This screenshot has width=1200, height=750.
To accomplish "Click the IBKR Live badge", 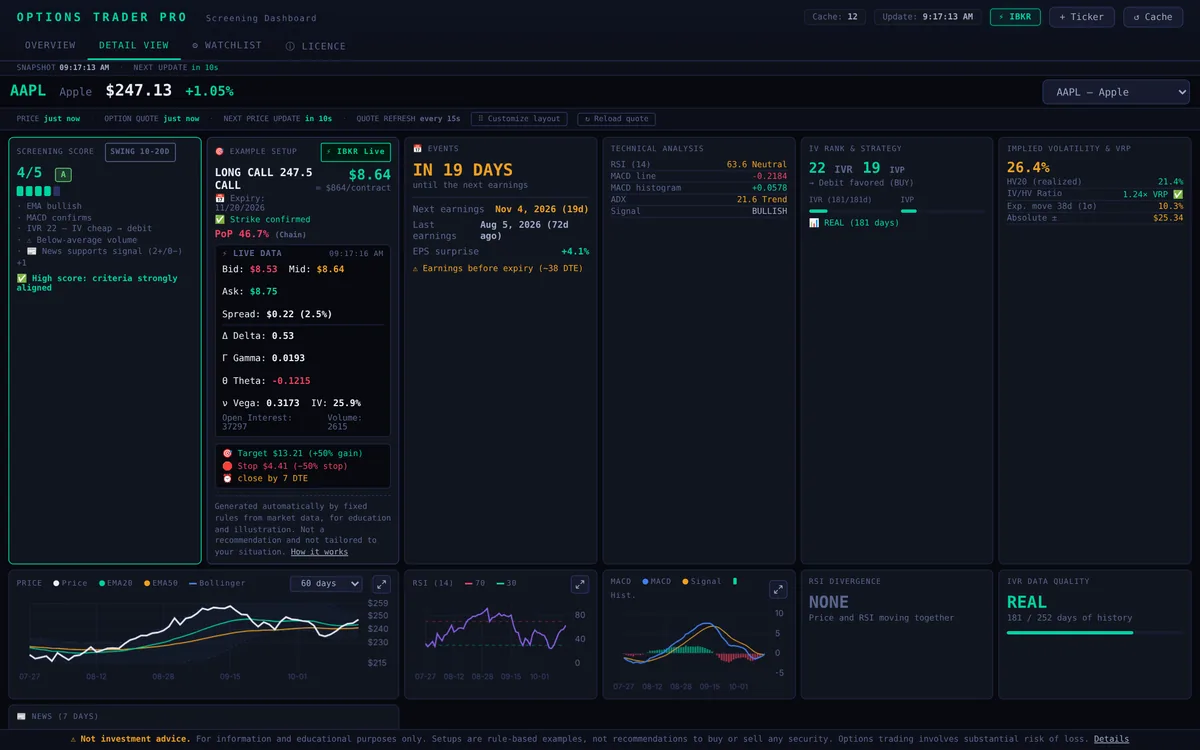I will pos(356,152).
